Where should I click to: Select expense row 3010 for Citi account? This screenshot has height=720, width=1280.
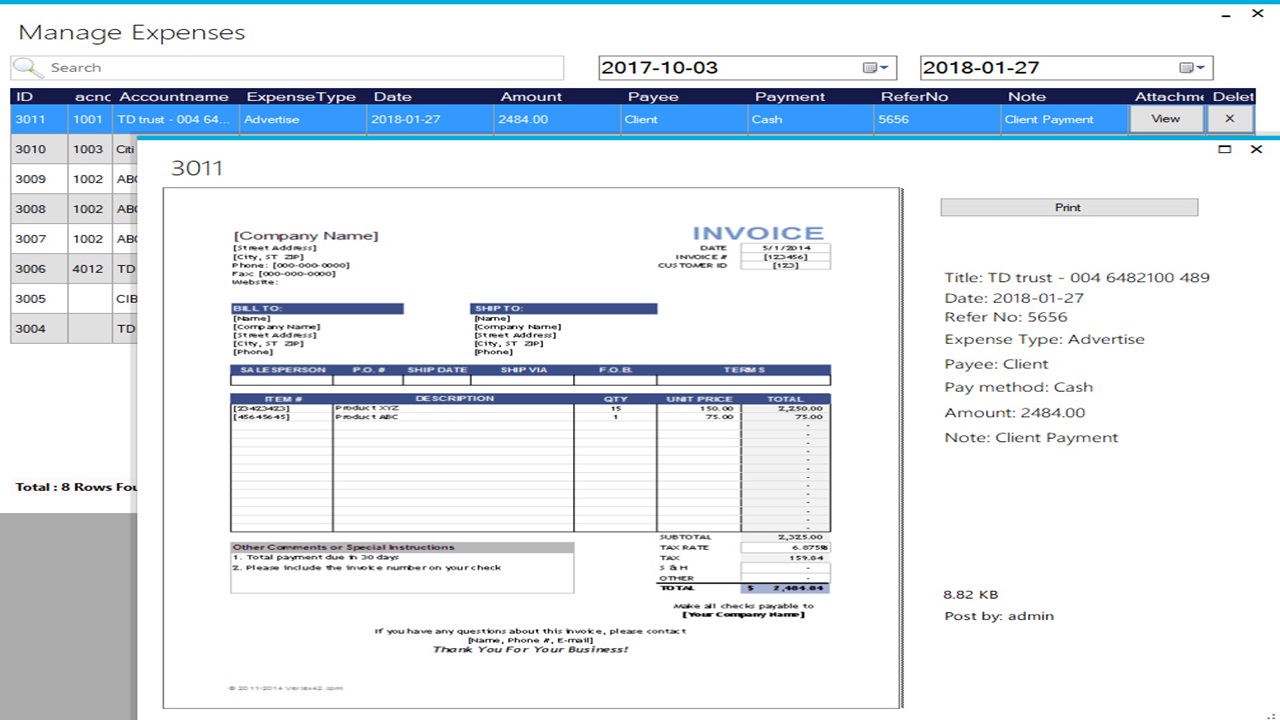pos(70,149)
